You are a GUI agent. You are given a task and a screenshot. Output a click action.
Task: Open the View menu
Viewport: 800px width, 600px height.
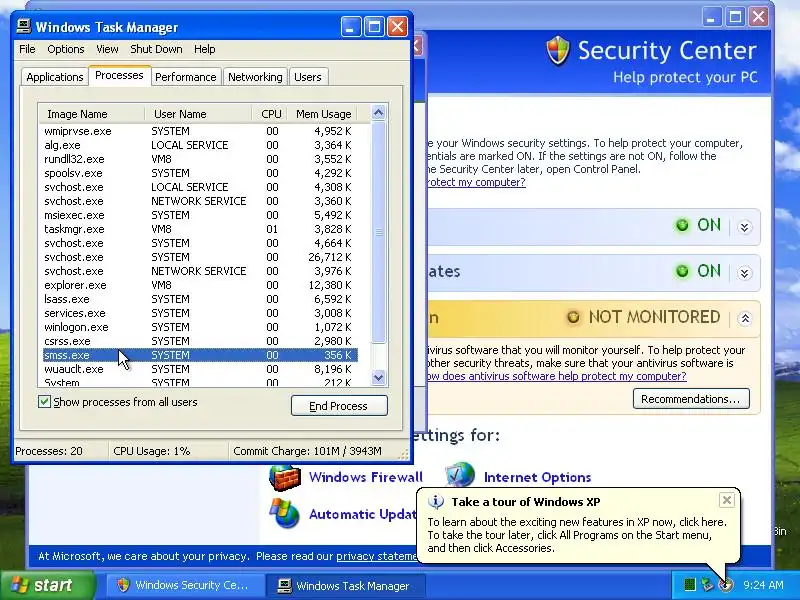107,49
